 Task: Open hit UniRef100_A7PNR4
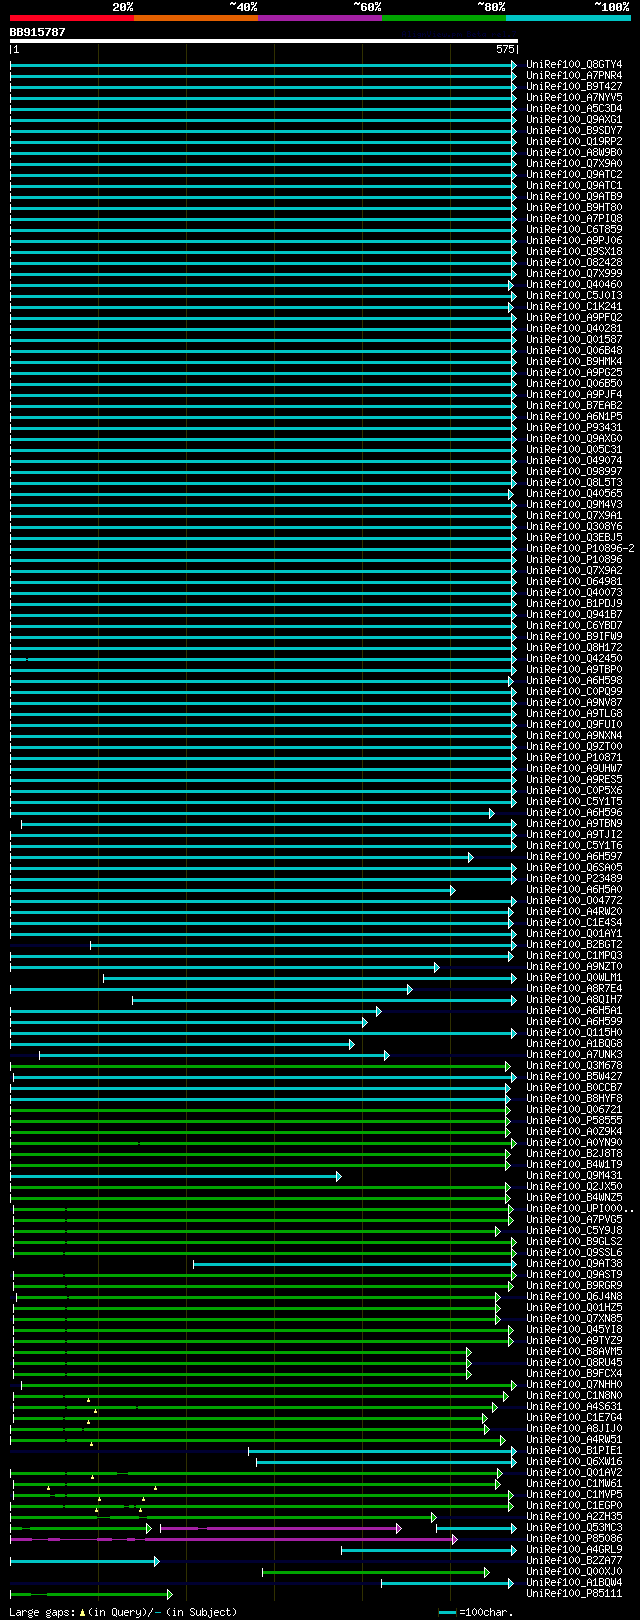pos(574,75)
